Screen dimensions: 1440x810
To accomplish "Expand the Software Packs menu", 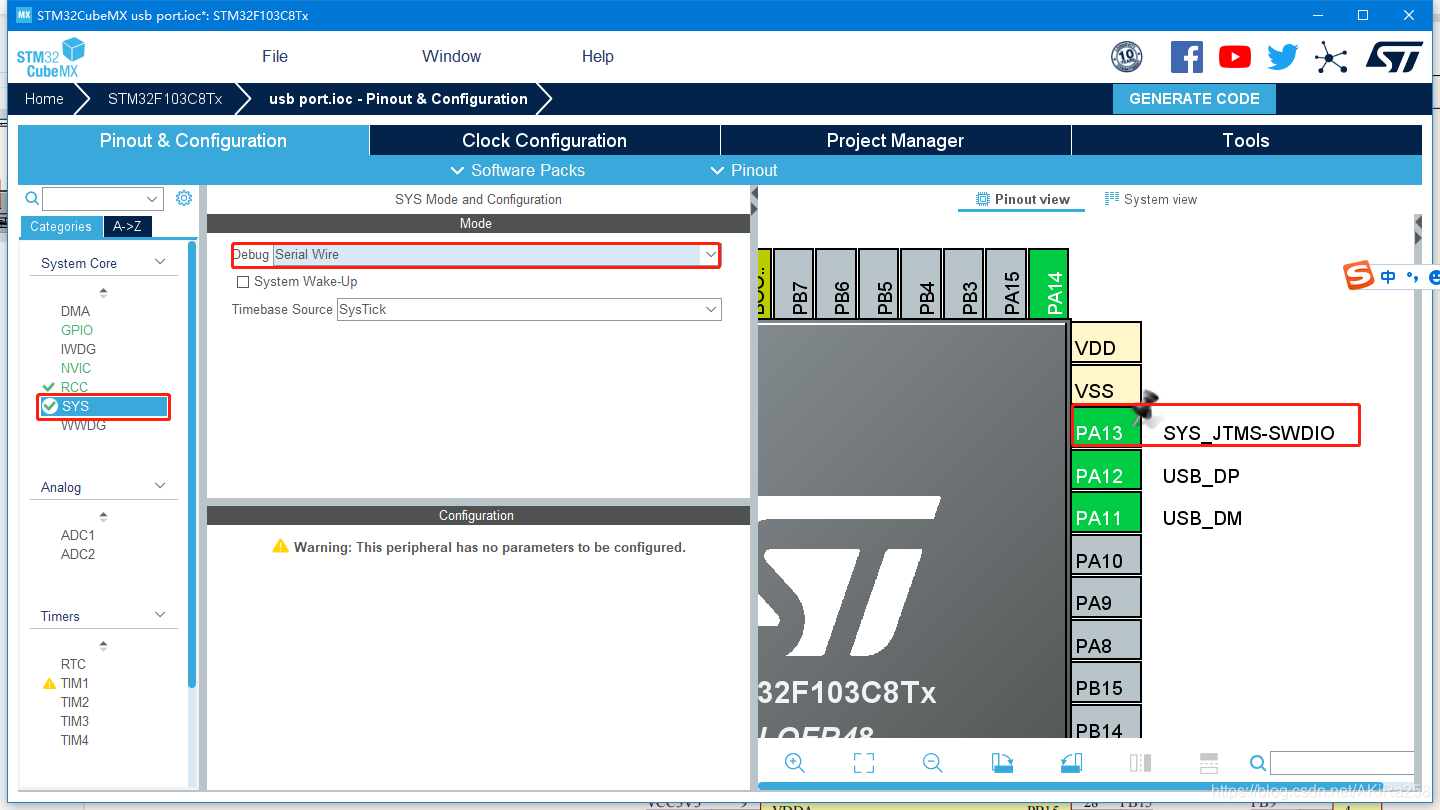I will (x=517, y=170).
